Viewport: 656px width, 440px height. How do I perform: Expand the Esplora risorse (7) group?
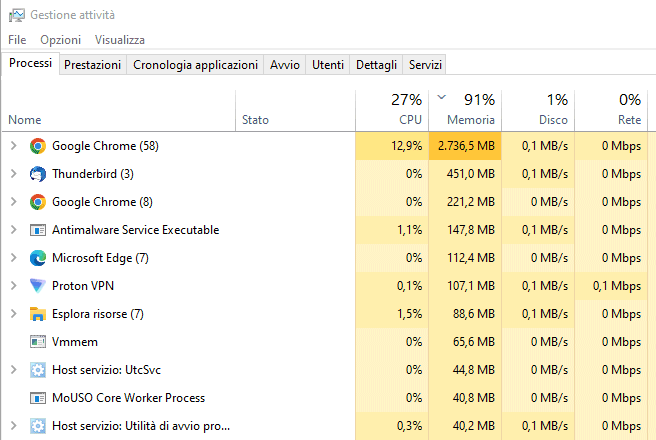click(13, 314)
